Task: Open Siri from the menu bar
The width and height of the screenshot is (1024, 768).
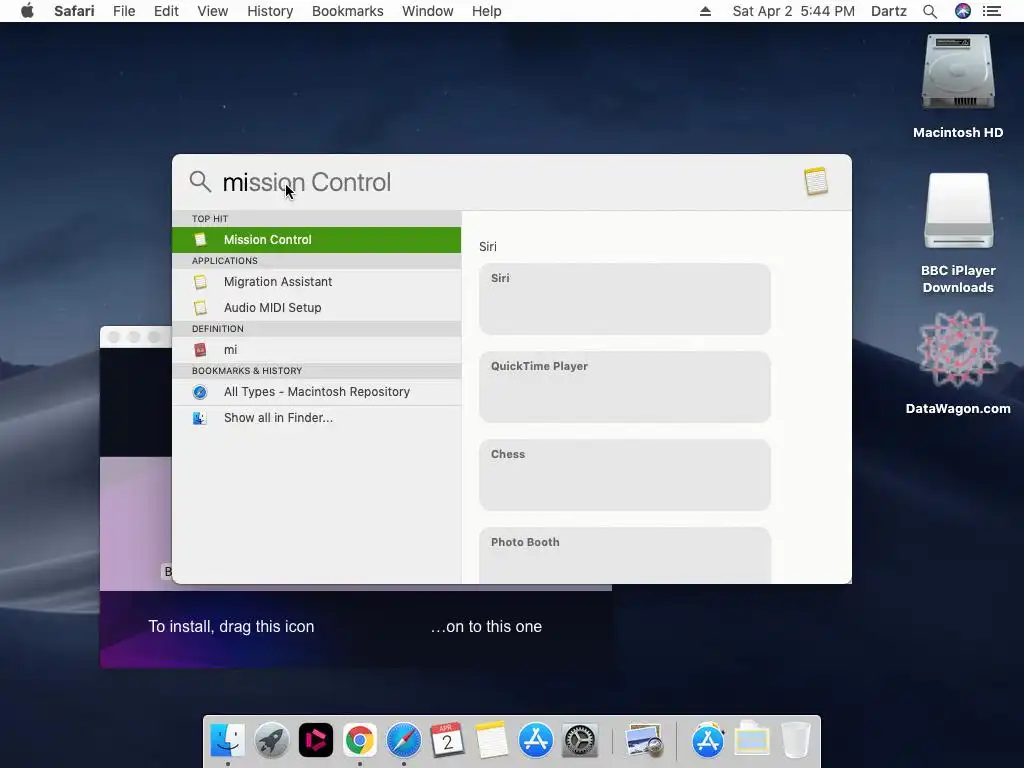Action: [x=963, y=11]
